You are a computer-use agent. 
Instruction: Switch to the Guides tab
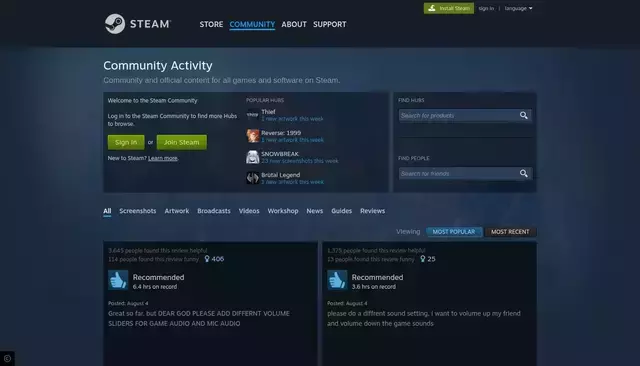point(342,211)
